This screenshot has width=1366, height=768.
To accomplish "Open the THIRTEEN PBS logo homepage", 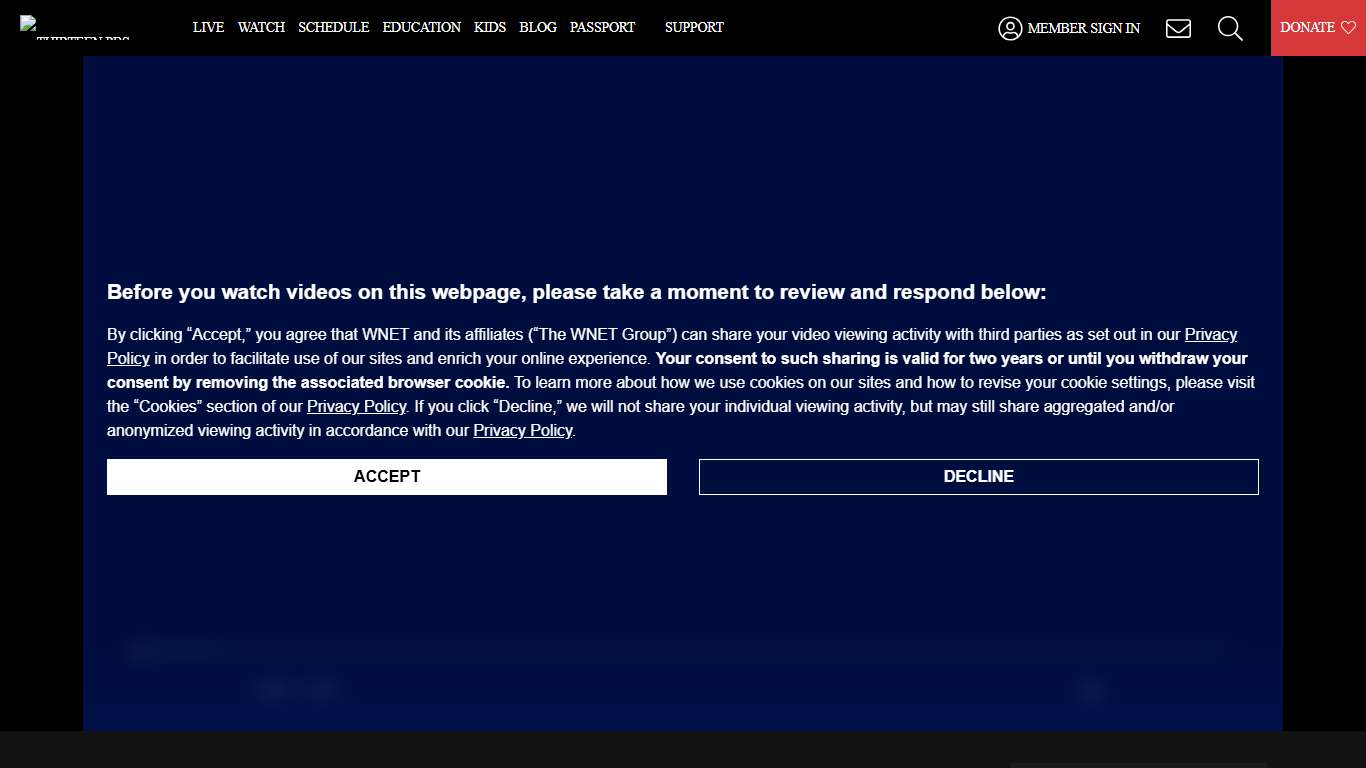I will tap(75, 28).
